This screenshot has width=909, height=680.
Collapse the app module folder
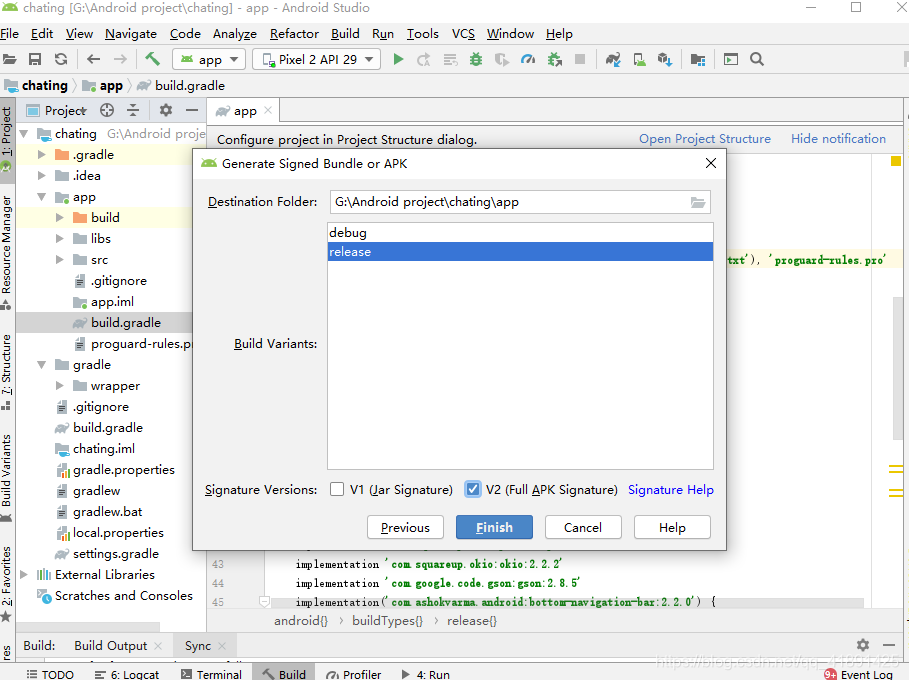click(x=41, y=197)
